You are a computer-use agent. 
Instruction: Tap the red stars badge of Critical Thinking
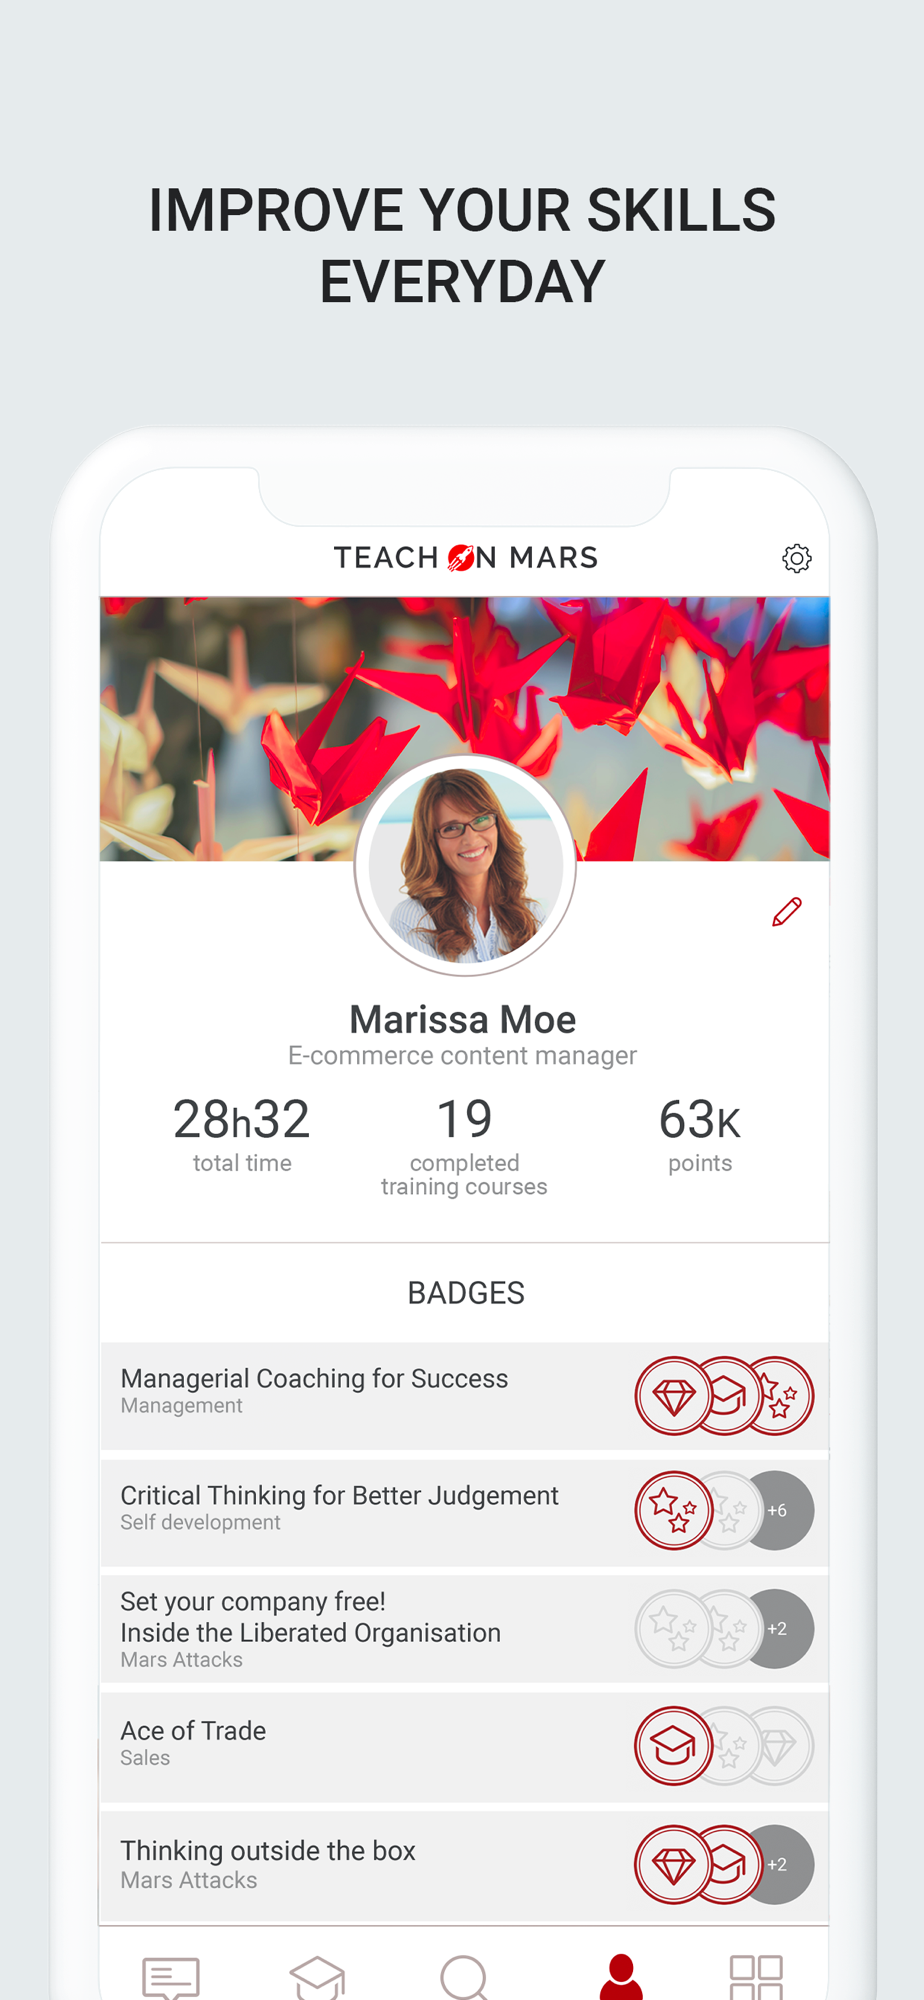point(674,1511)
